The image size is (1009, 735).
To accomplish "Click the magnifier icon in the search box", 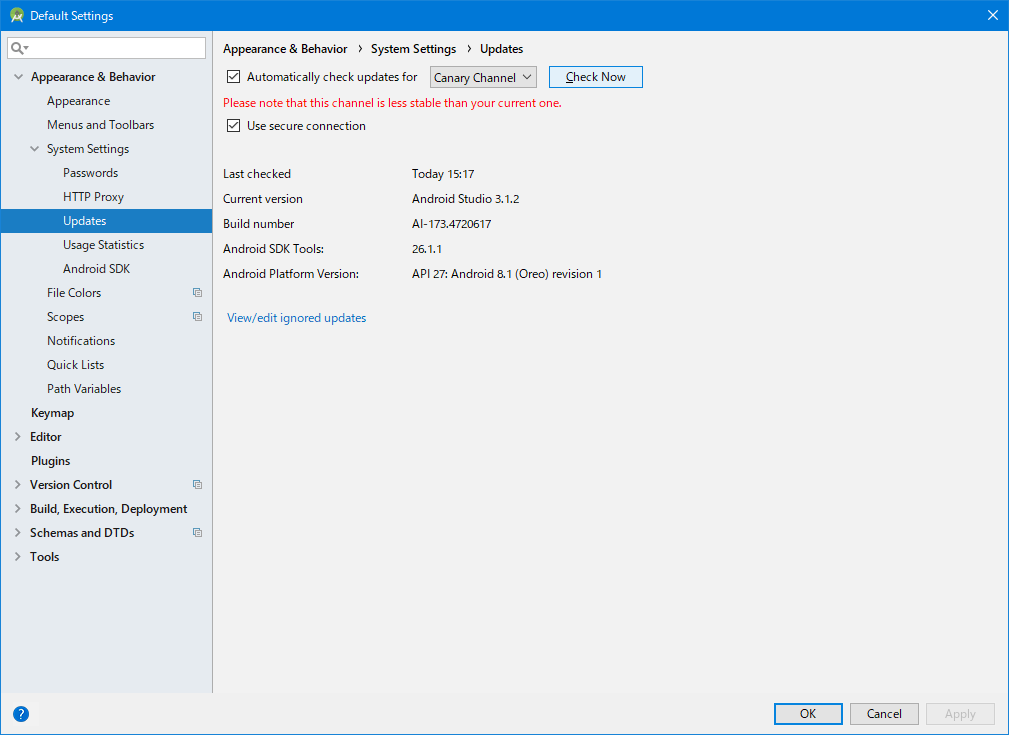I will [17, 47].
